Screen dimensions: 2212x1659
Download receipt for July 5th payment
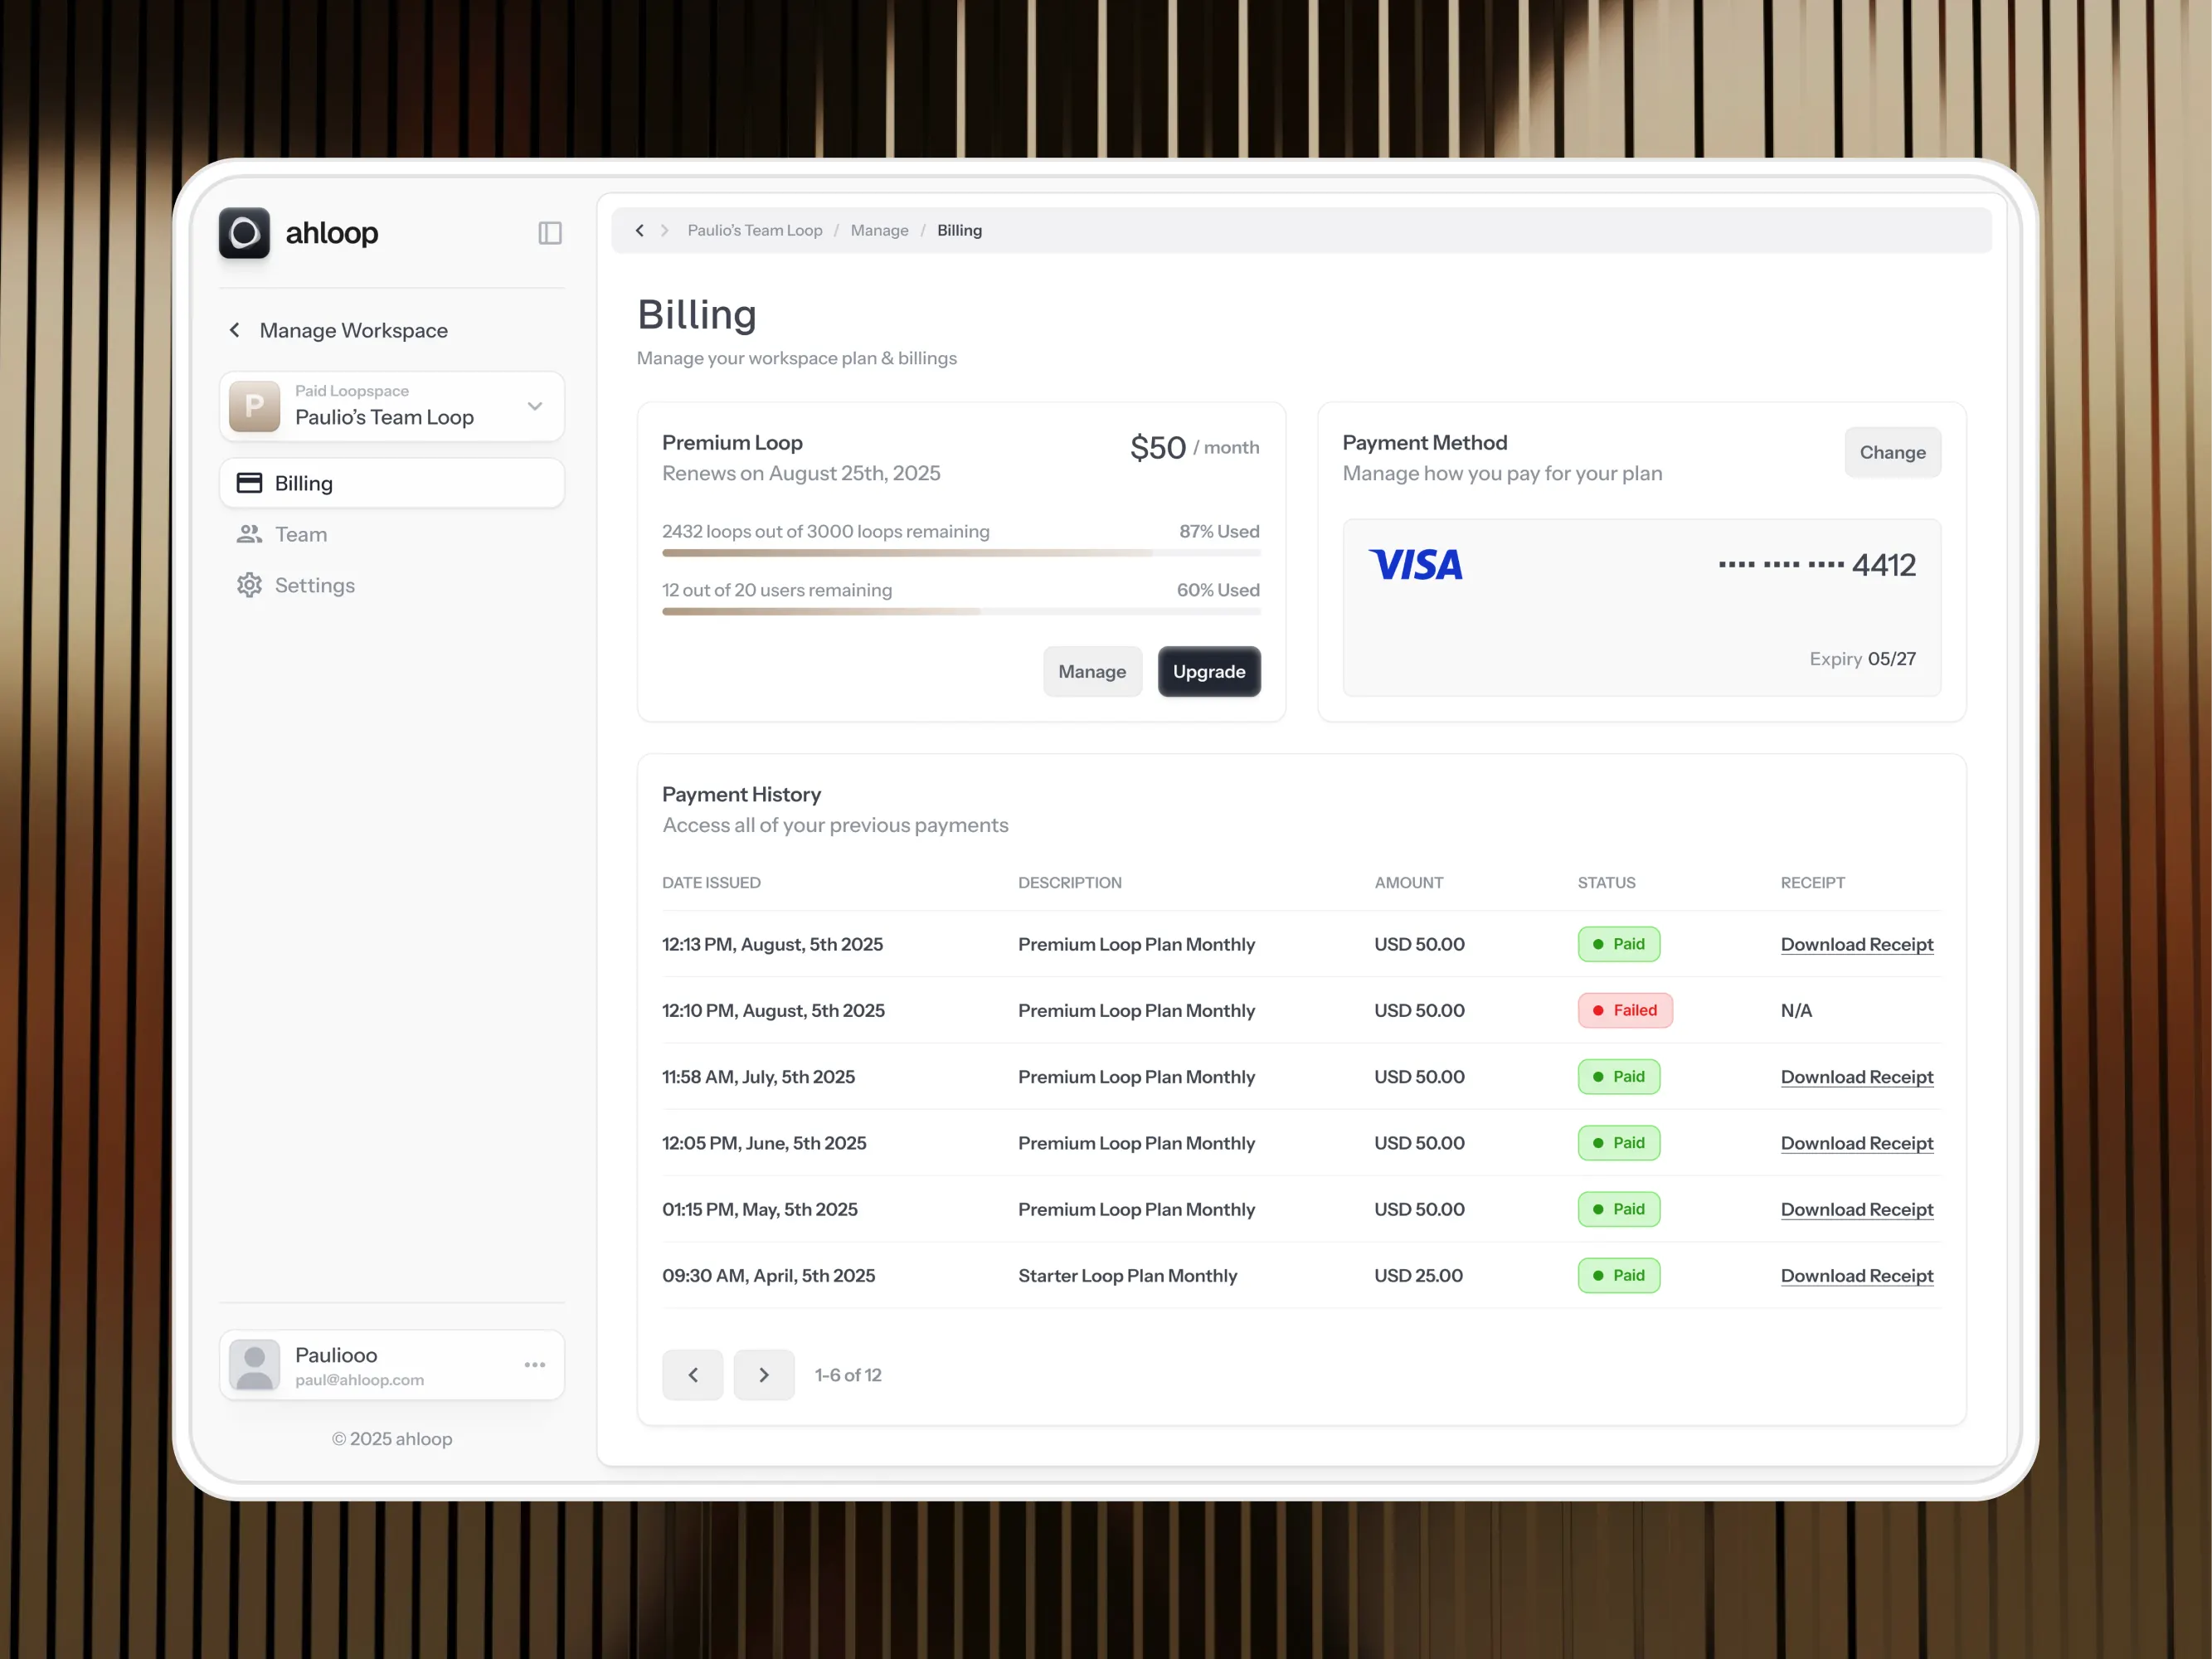[x=1856, y=1077]
